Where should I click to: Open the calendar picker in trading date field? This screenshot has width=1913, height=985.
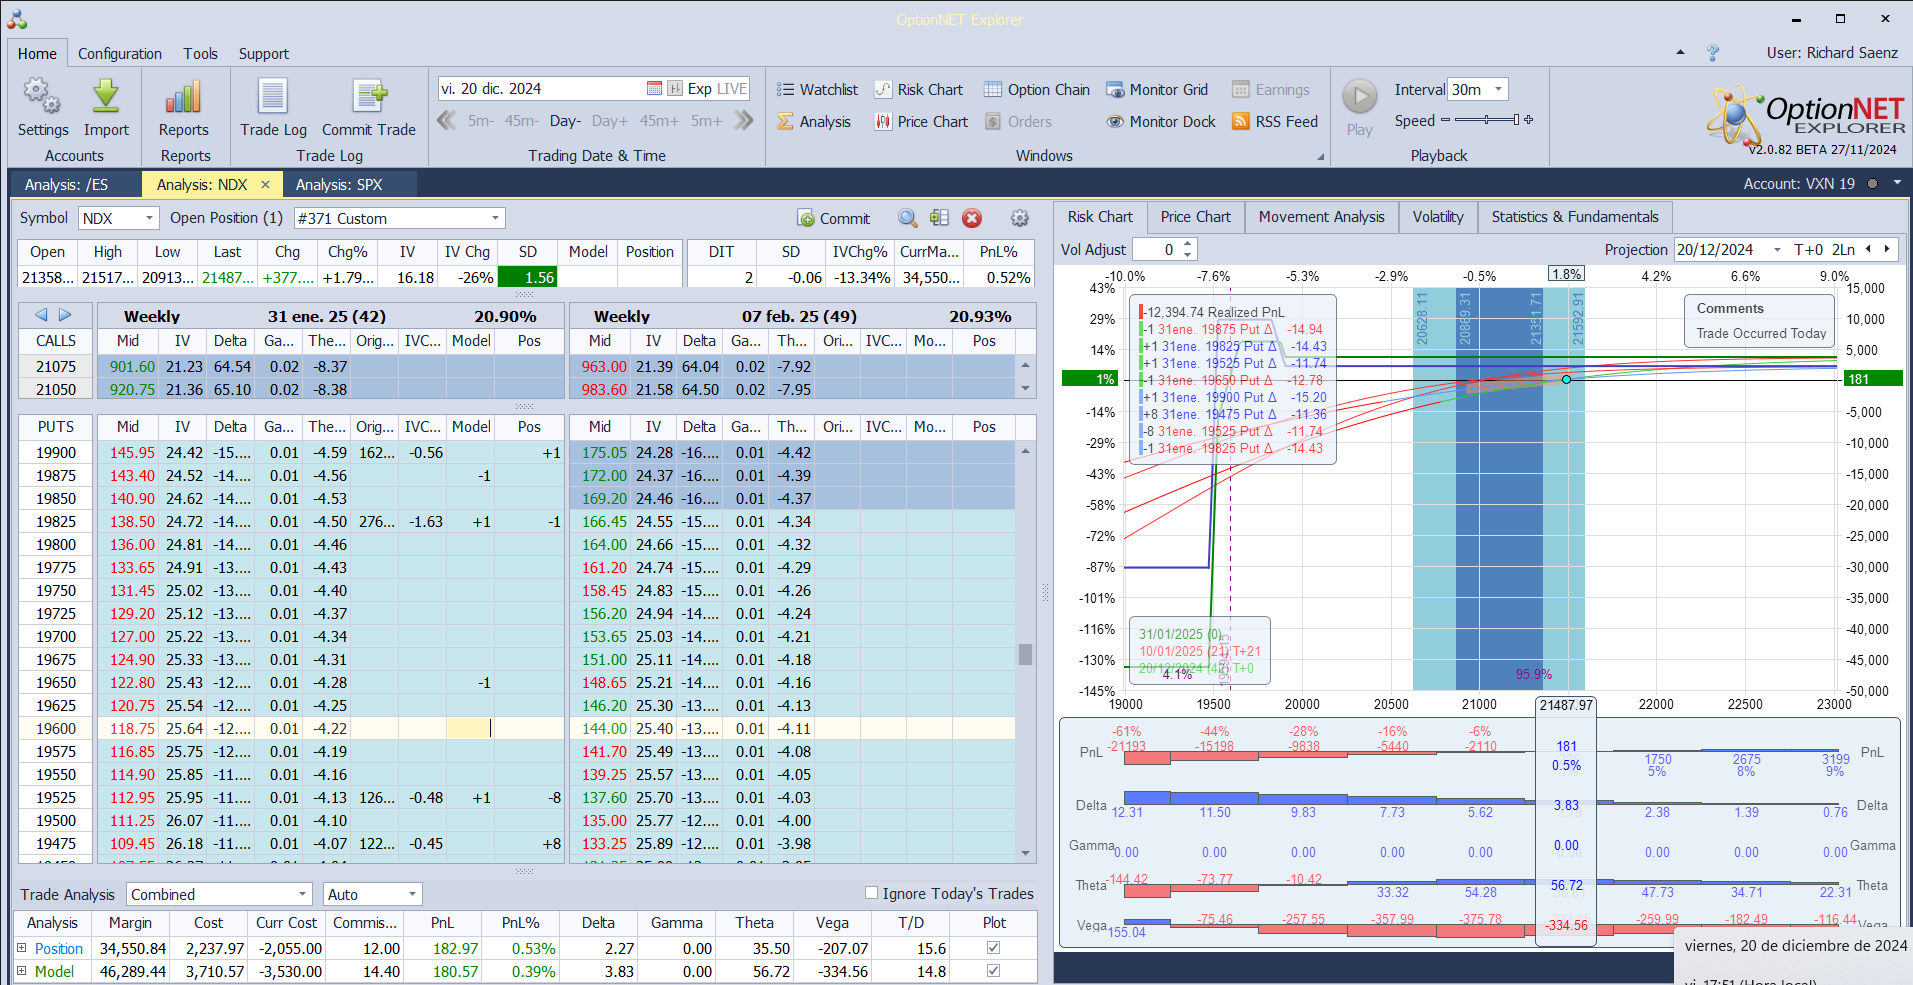(x=654, y=88)
